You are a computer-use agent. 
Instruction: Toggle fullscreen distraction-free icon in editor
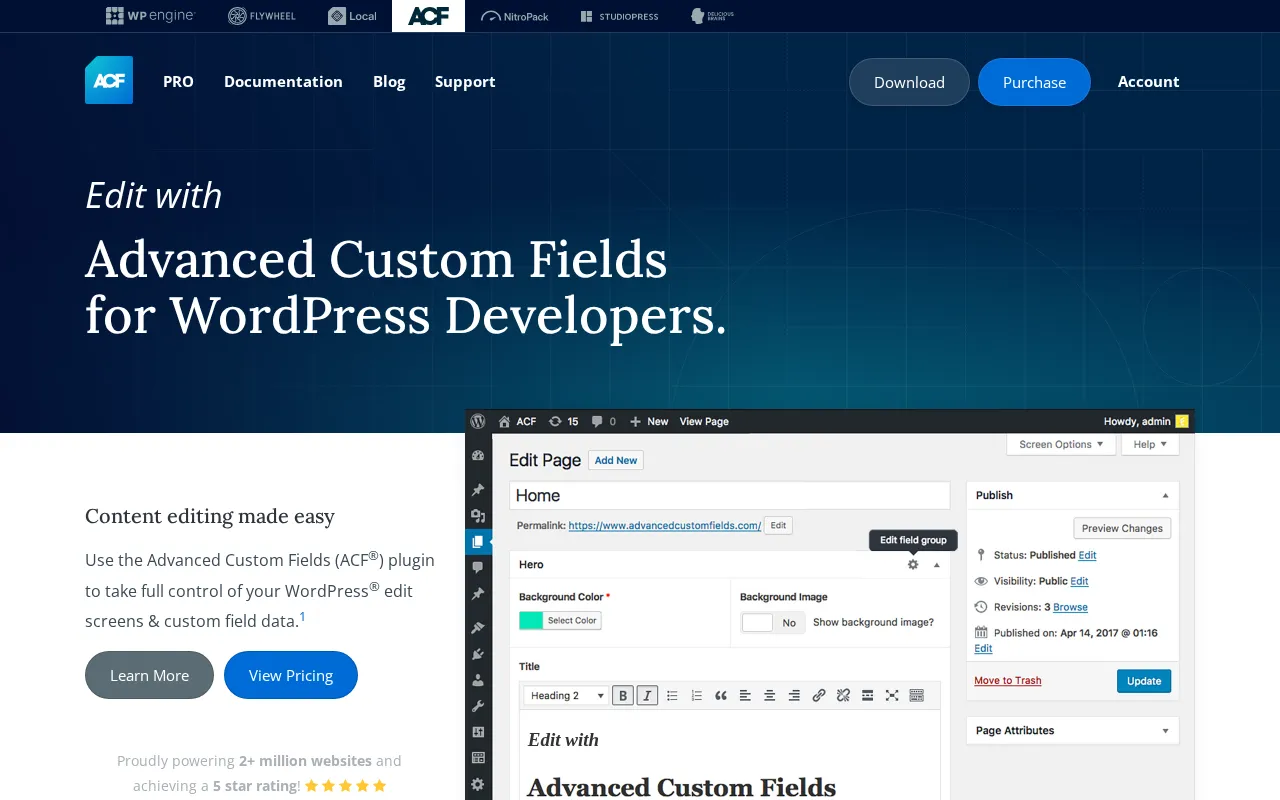pyautogui.click(x=892, y=695)
